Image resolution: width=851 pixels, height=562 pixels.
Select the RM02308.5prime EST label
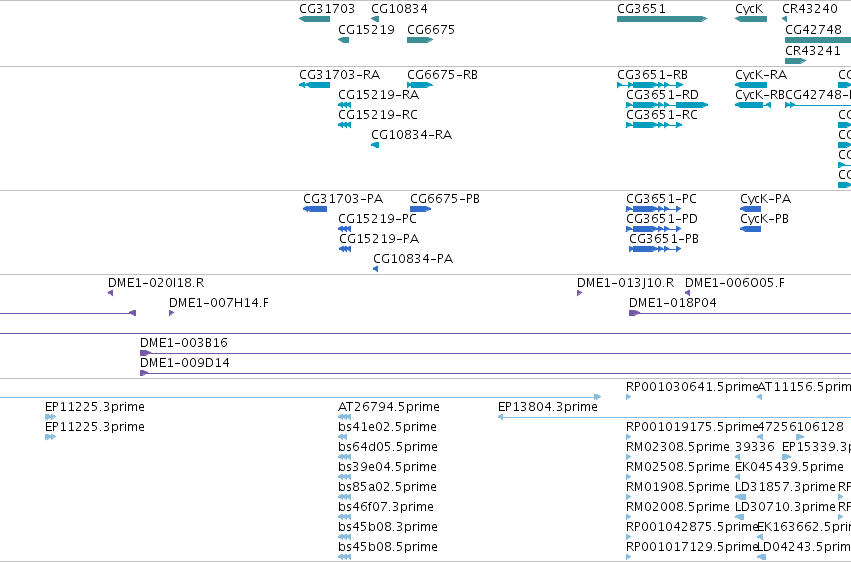pos(678,448)
